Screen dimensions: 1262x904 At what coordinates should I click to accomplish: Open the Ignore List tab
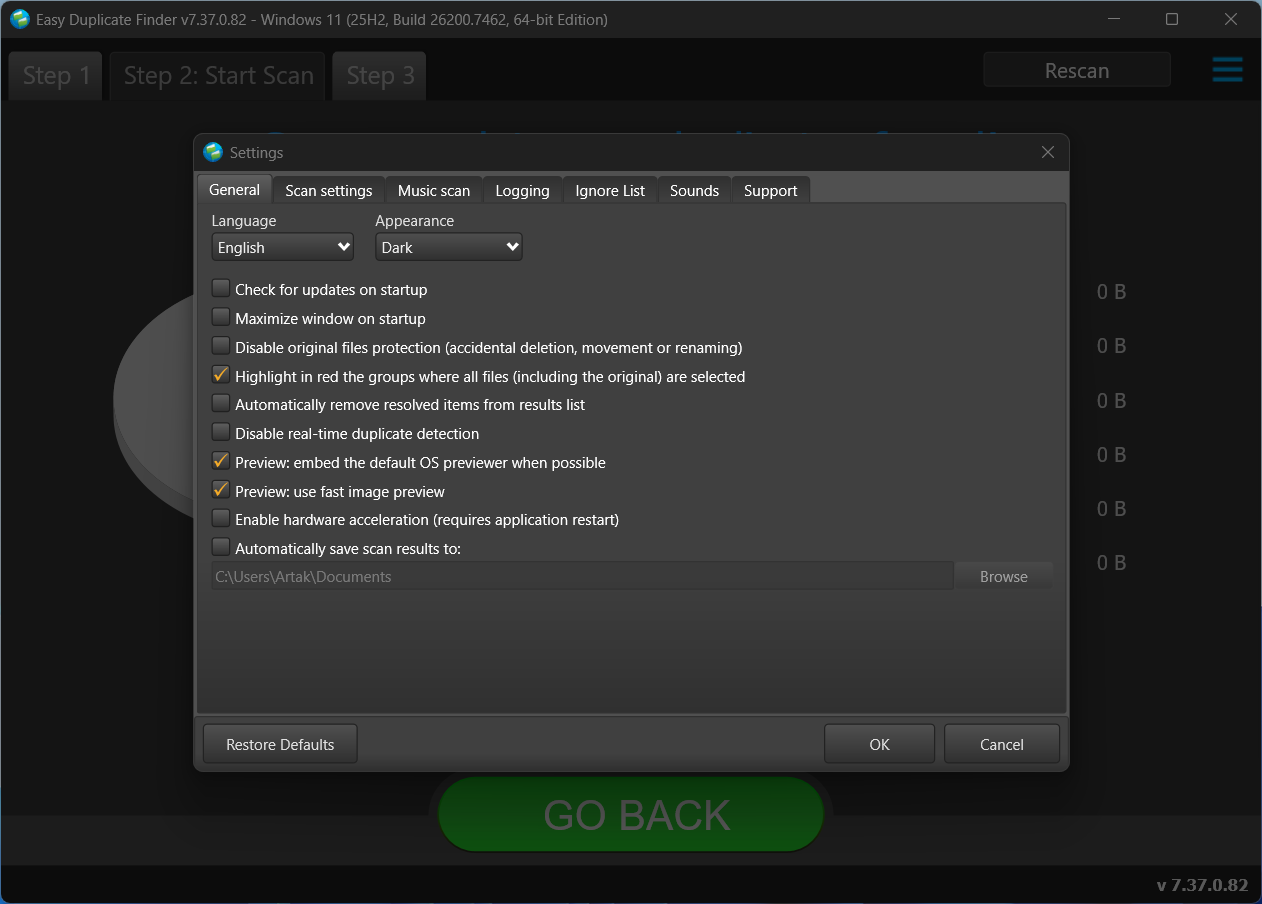tap(610, 190)
